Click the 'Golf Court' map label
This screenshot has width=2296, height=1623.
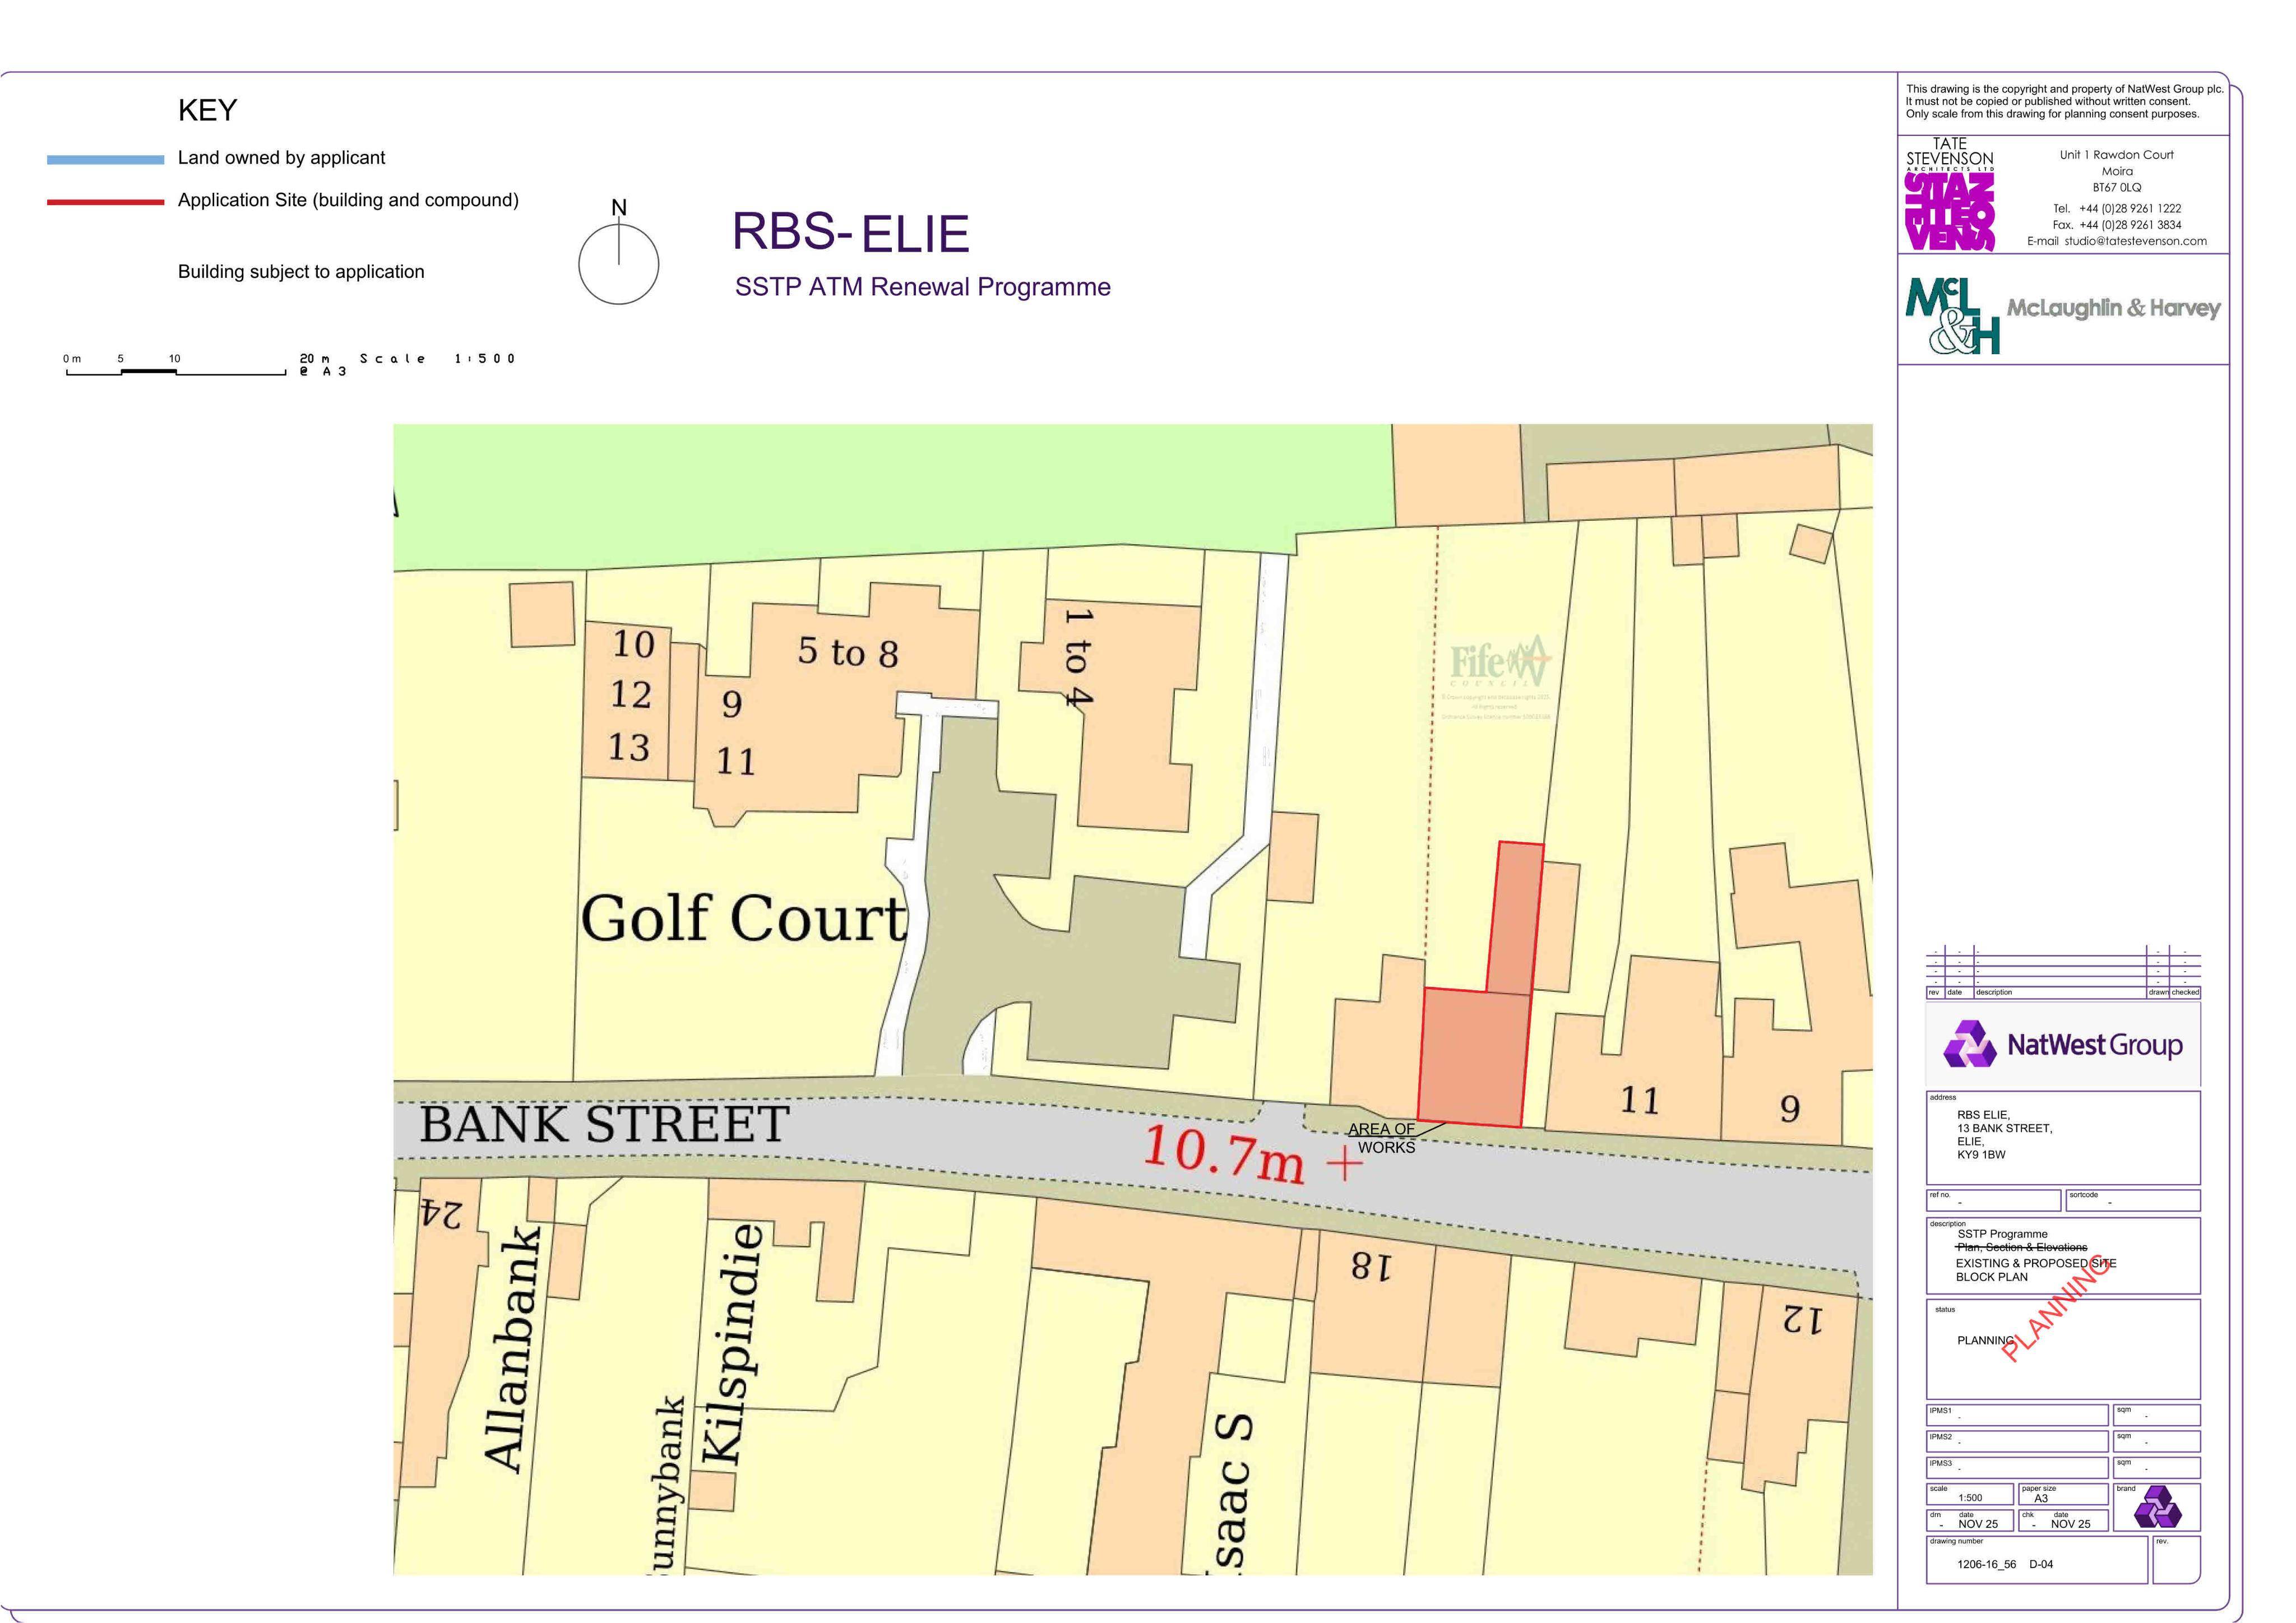[x=744, y=918]
